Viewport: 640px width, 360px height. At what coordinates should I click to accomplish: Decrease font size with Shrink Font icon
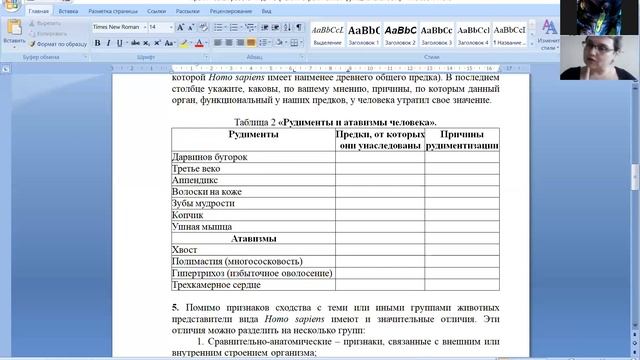pos(191,27)
